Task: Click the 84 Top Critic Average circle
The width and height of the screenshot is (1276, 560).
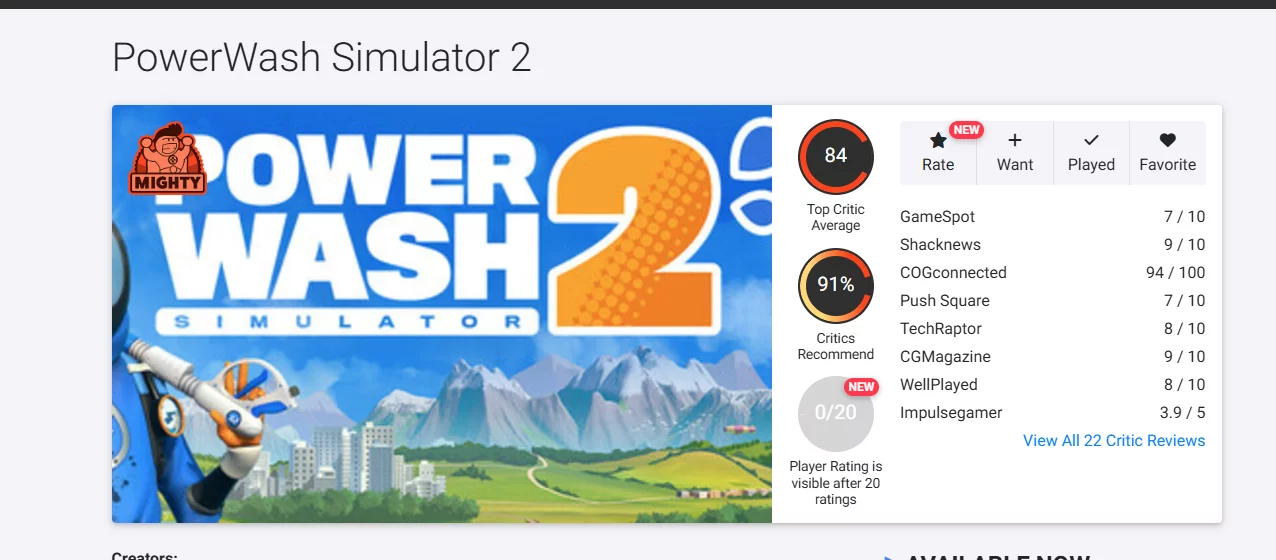Action: pos(836,156)
